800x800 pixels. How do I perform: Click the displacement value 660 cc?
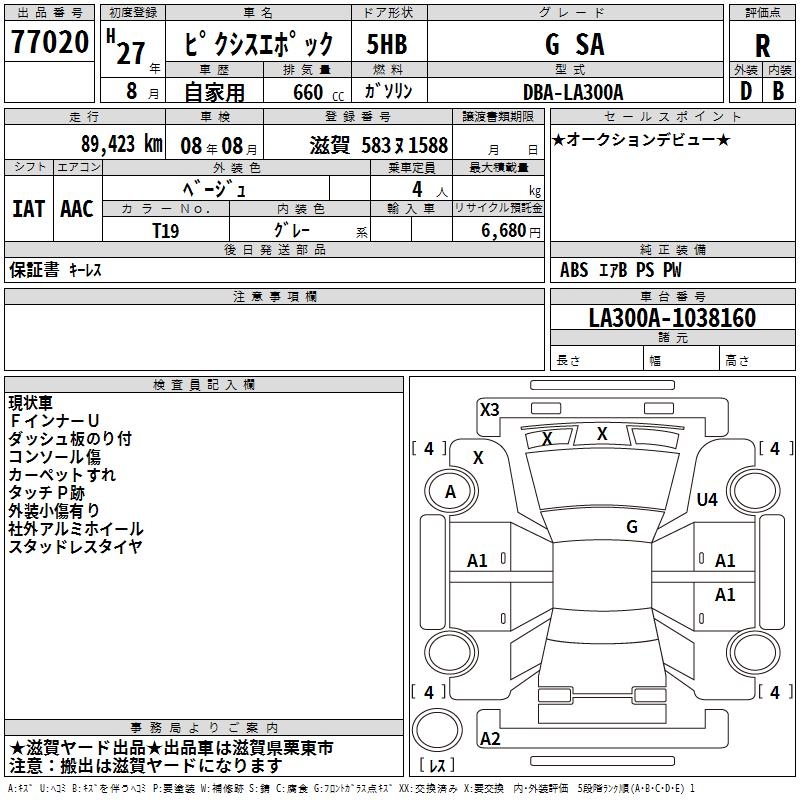pos(318,93)
